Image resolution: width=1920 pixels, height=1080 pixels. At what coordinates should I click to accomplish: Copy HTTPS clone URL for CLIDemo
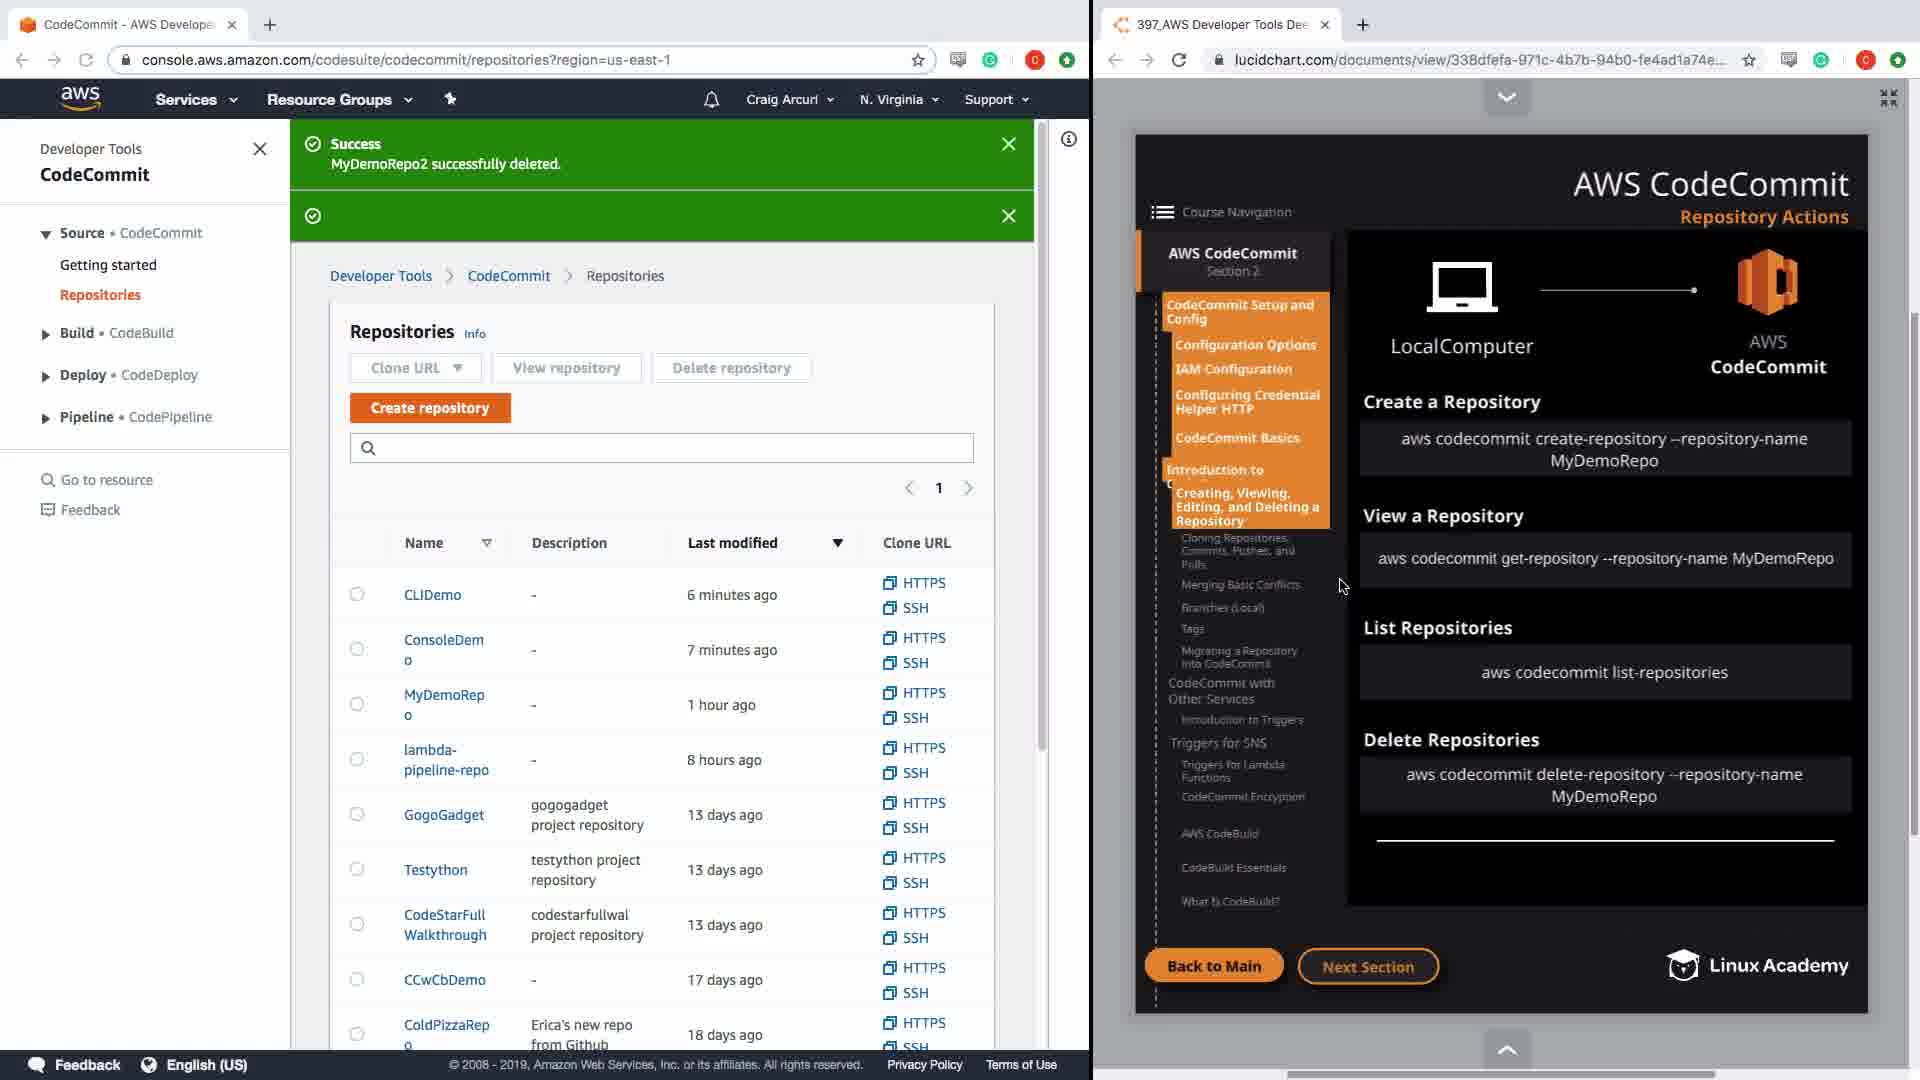pyautogui.click(x=914, y=583)
